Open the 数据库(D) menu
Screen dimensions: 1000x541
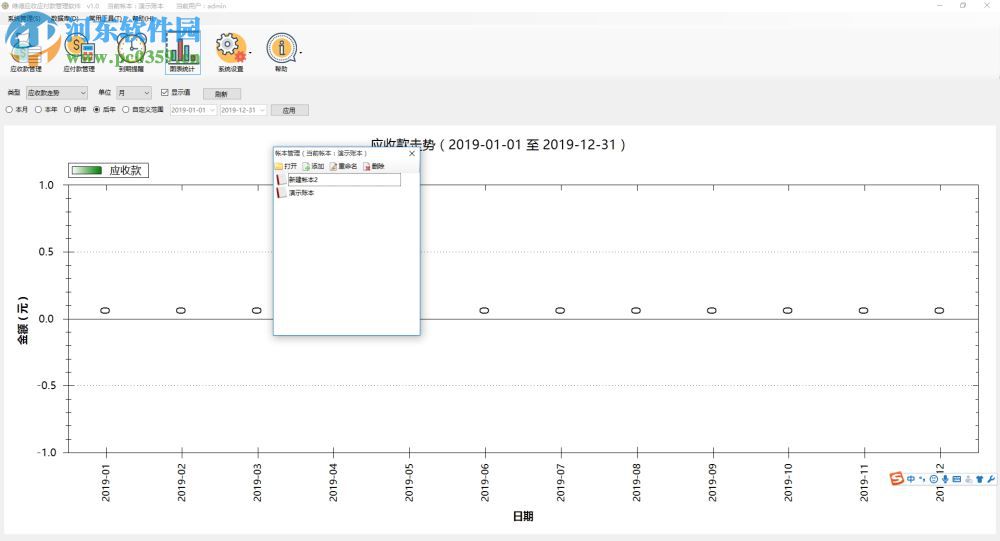[x=65, y=19]
